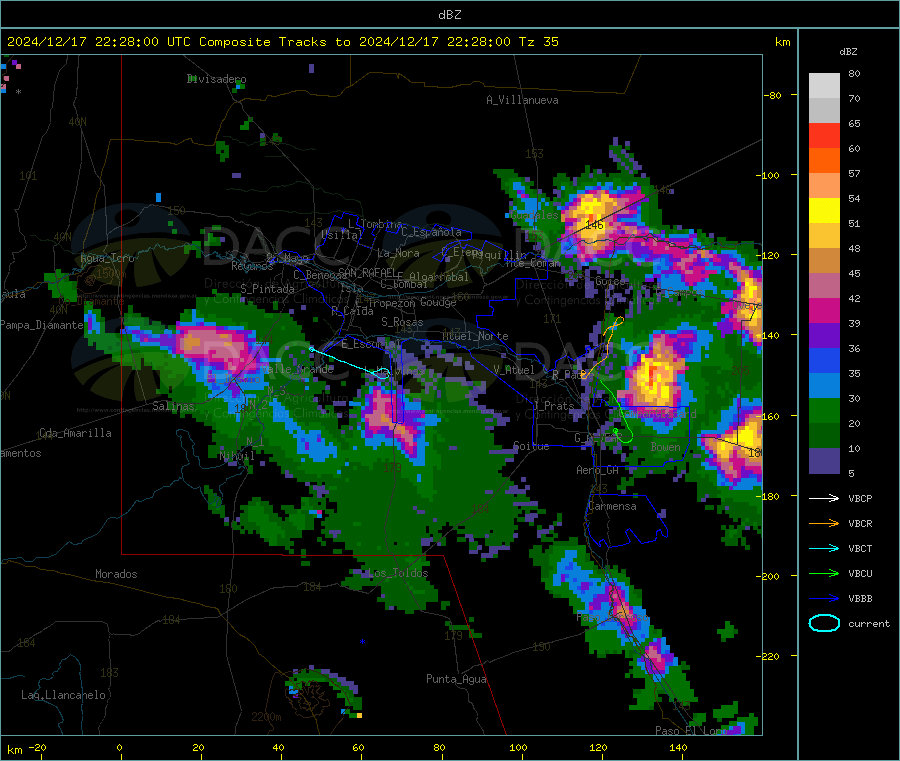Image resolution: width=900 pixels, height=761 pixels.
Task: Click the 'C_Española' place label
Action: tap(431, 232)
